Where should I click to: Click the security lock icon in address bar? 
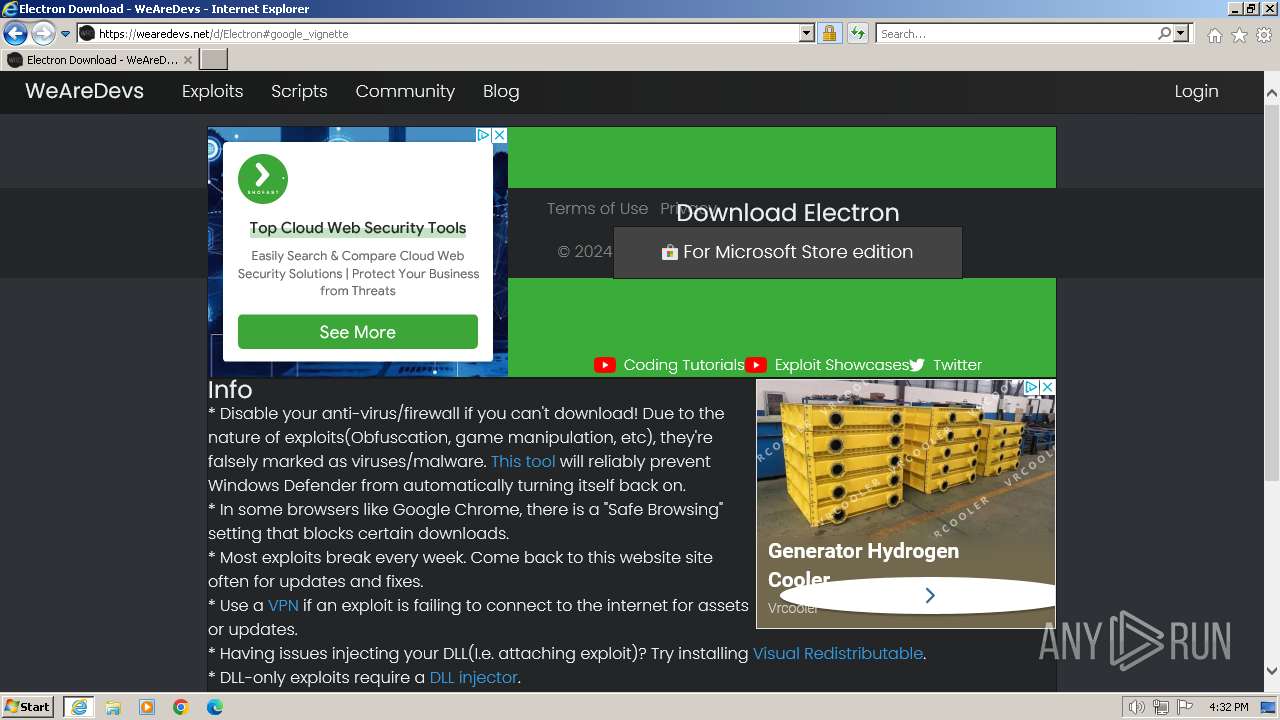pyautogui.click(x=829, y=34)
